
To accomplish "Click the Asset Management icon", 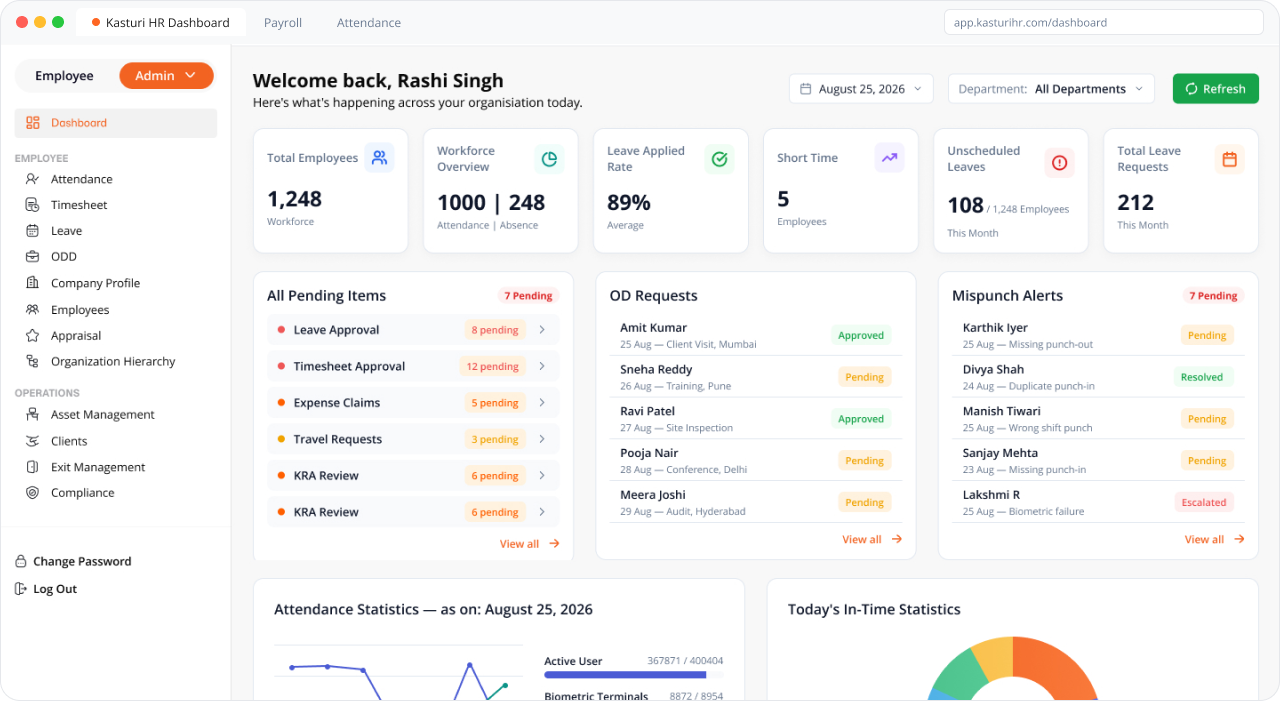I will coord(33,415).
